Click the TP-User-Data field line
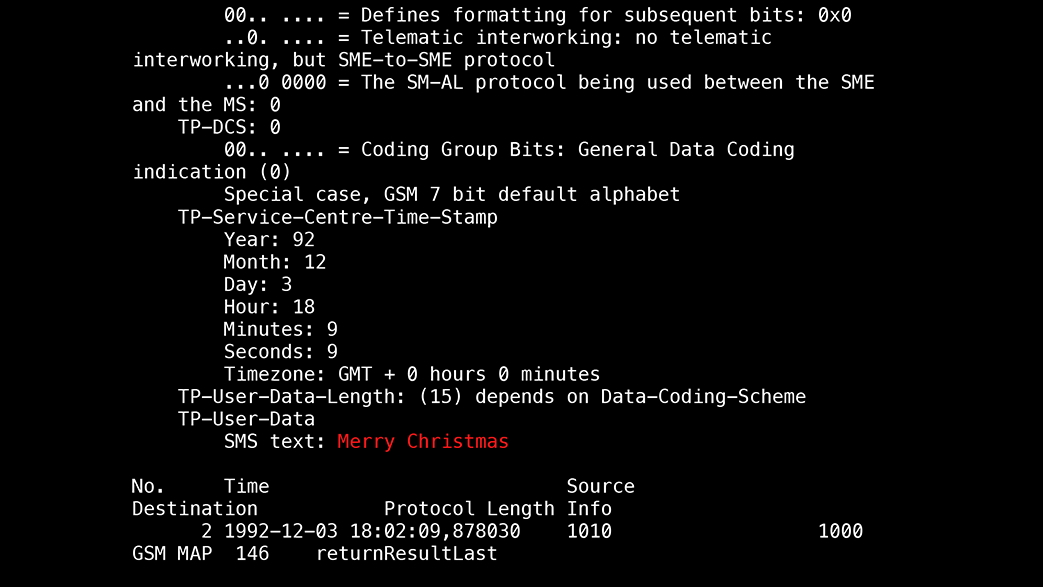The height and width of the screenshot is (587, 1043). pyautogui.click(x=246, y=419)
